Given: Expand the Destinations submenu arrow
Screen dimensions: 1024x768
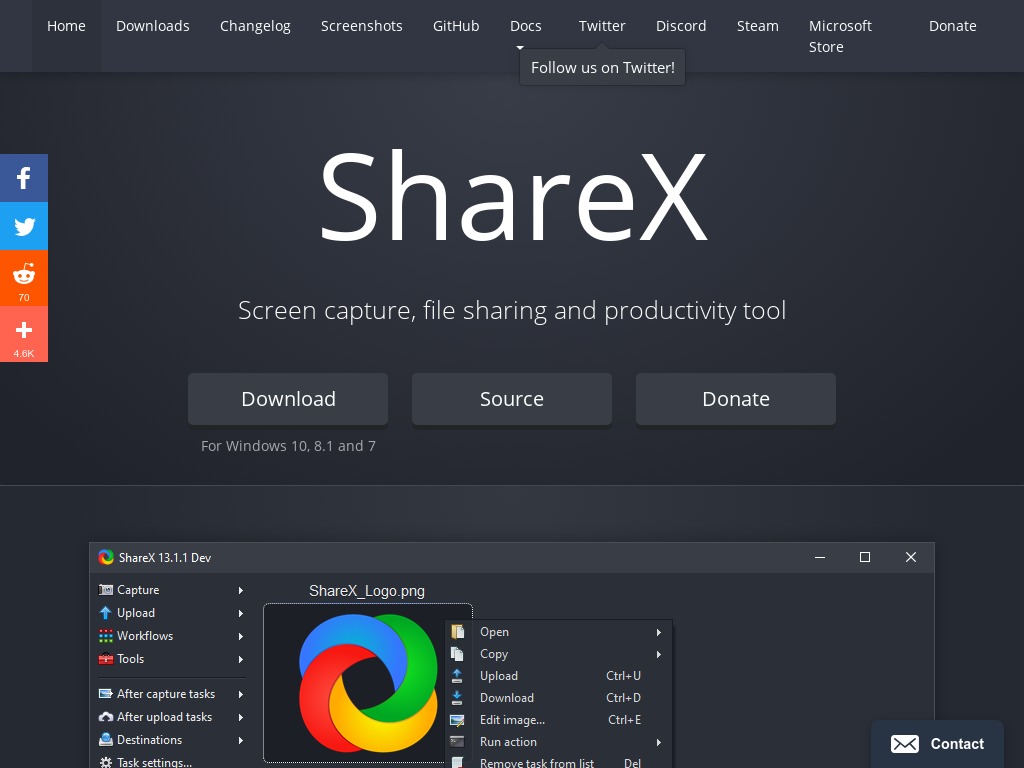Looking at the screenshot, I should [x=241, y=740].
